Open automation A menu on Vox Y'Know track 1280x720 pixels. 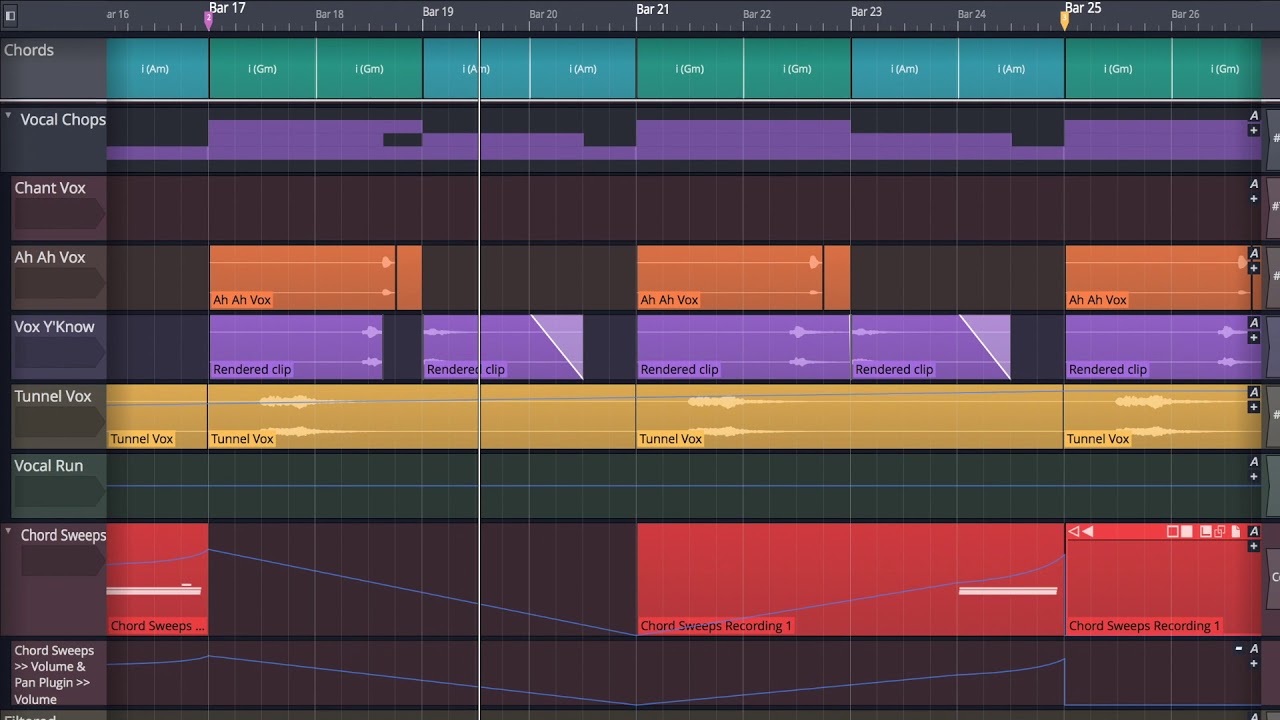coord(1254,323)
